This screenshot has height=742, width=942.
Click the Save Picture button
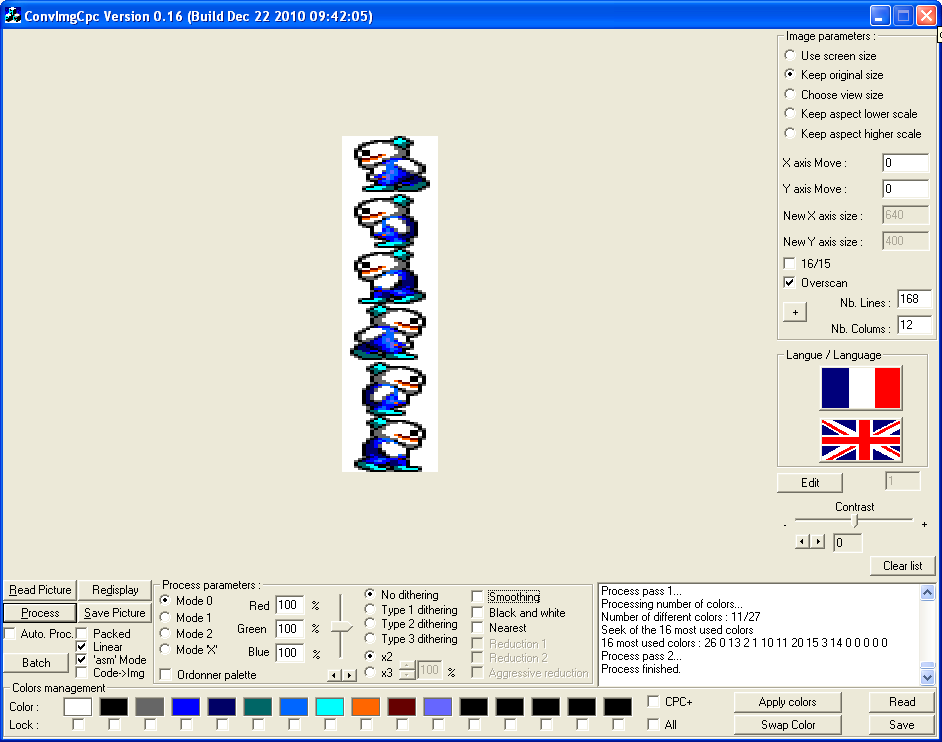pyautogui.click(x=115, y=613)
